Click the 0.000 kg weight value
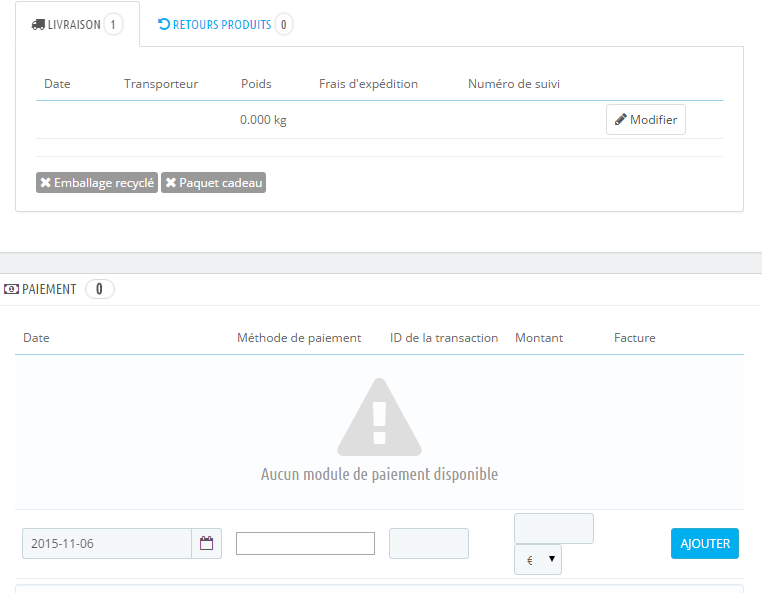This screenshot has height=593, width=762. 263,120
